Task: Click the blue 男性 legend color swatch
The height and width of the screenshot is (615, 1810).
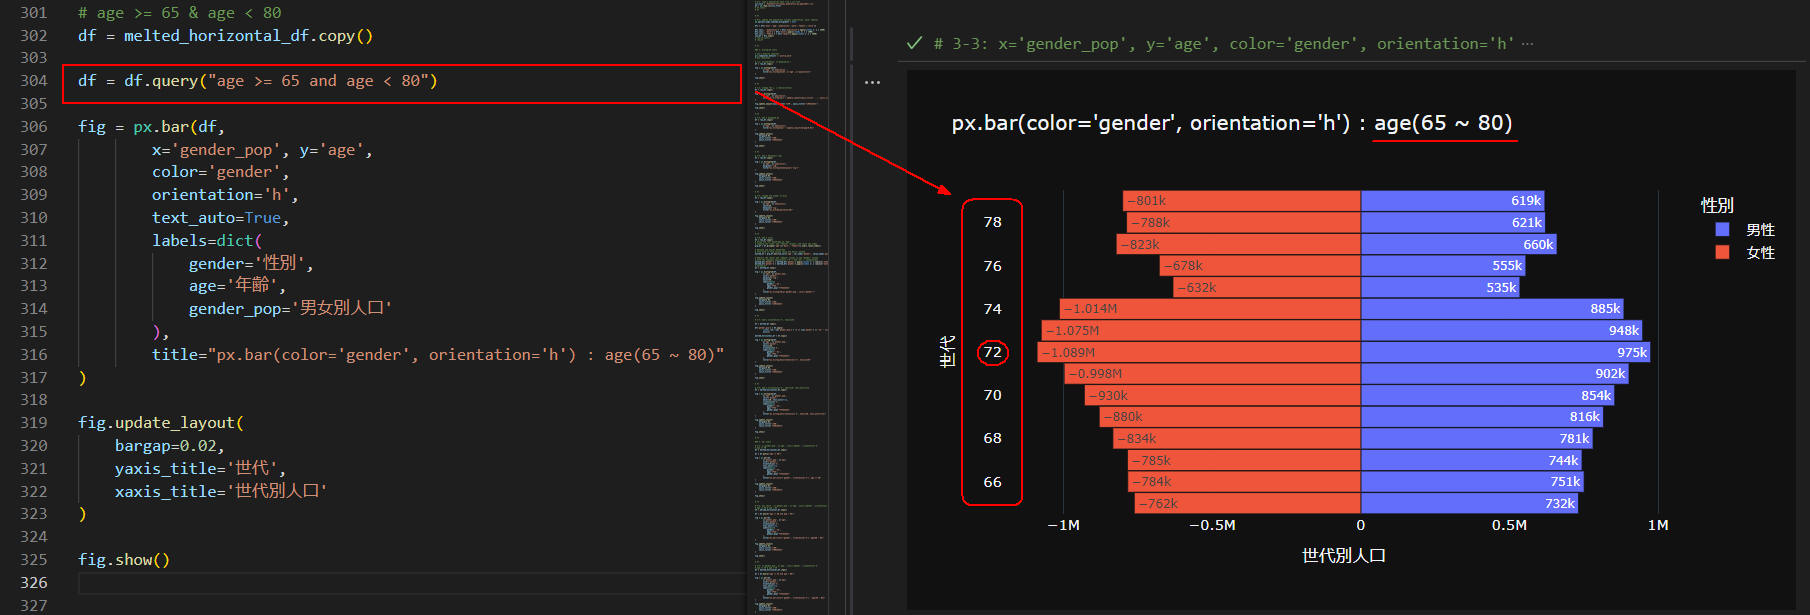Action: point(1722,230)
